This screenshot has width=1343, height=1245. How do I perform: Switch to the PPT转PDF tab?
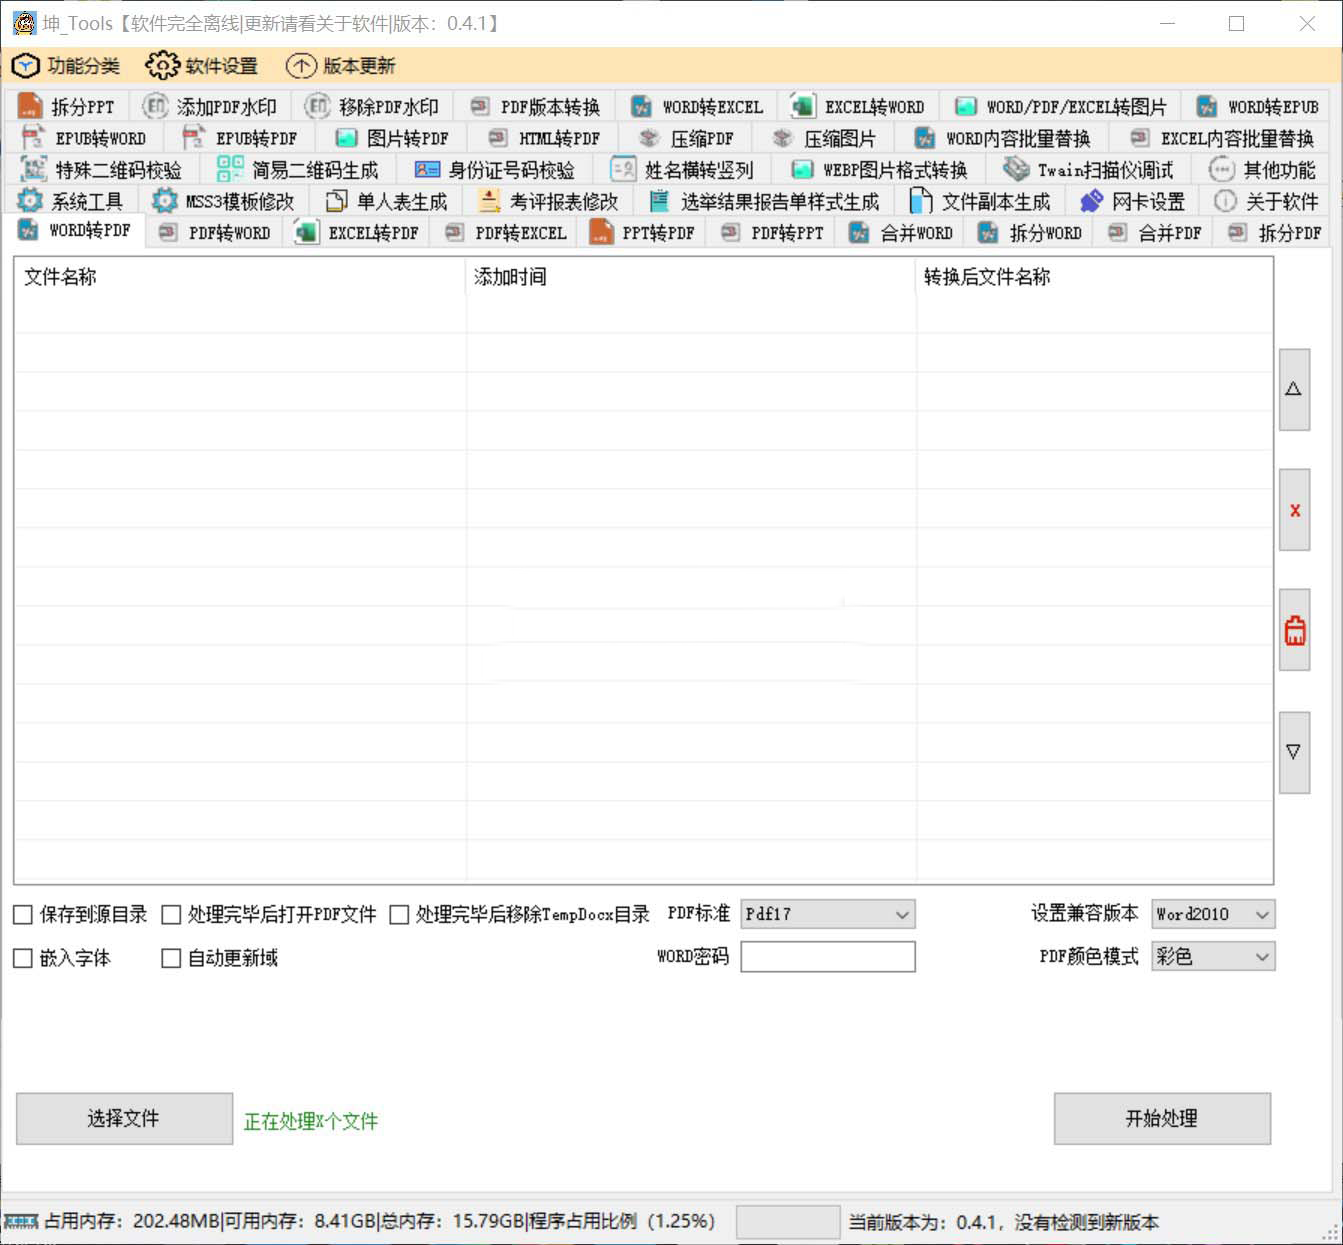tap(642, 233)
